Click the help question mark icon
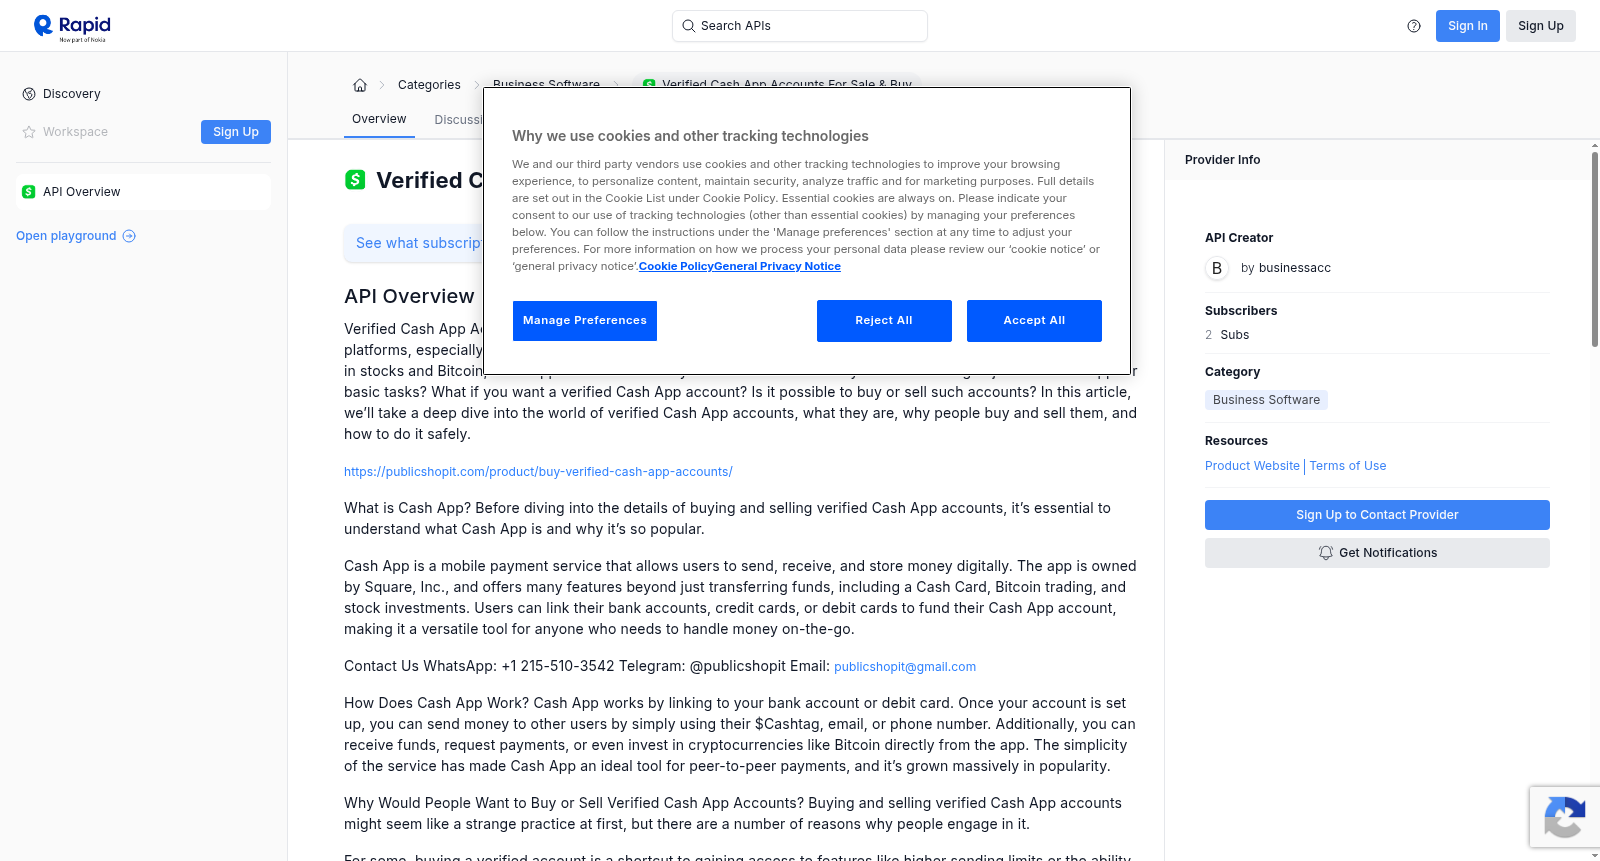 point(1414,26)
